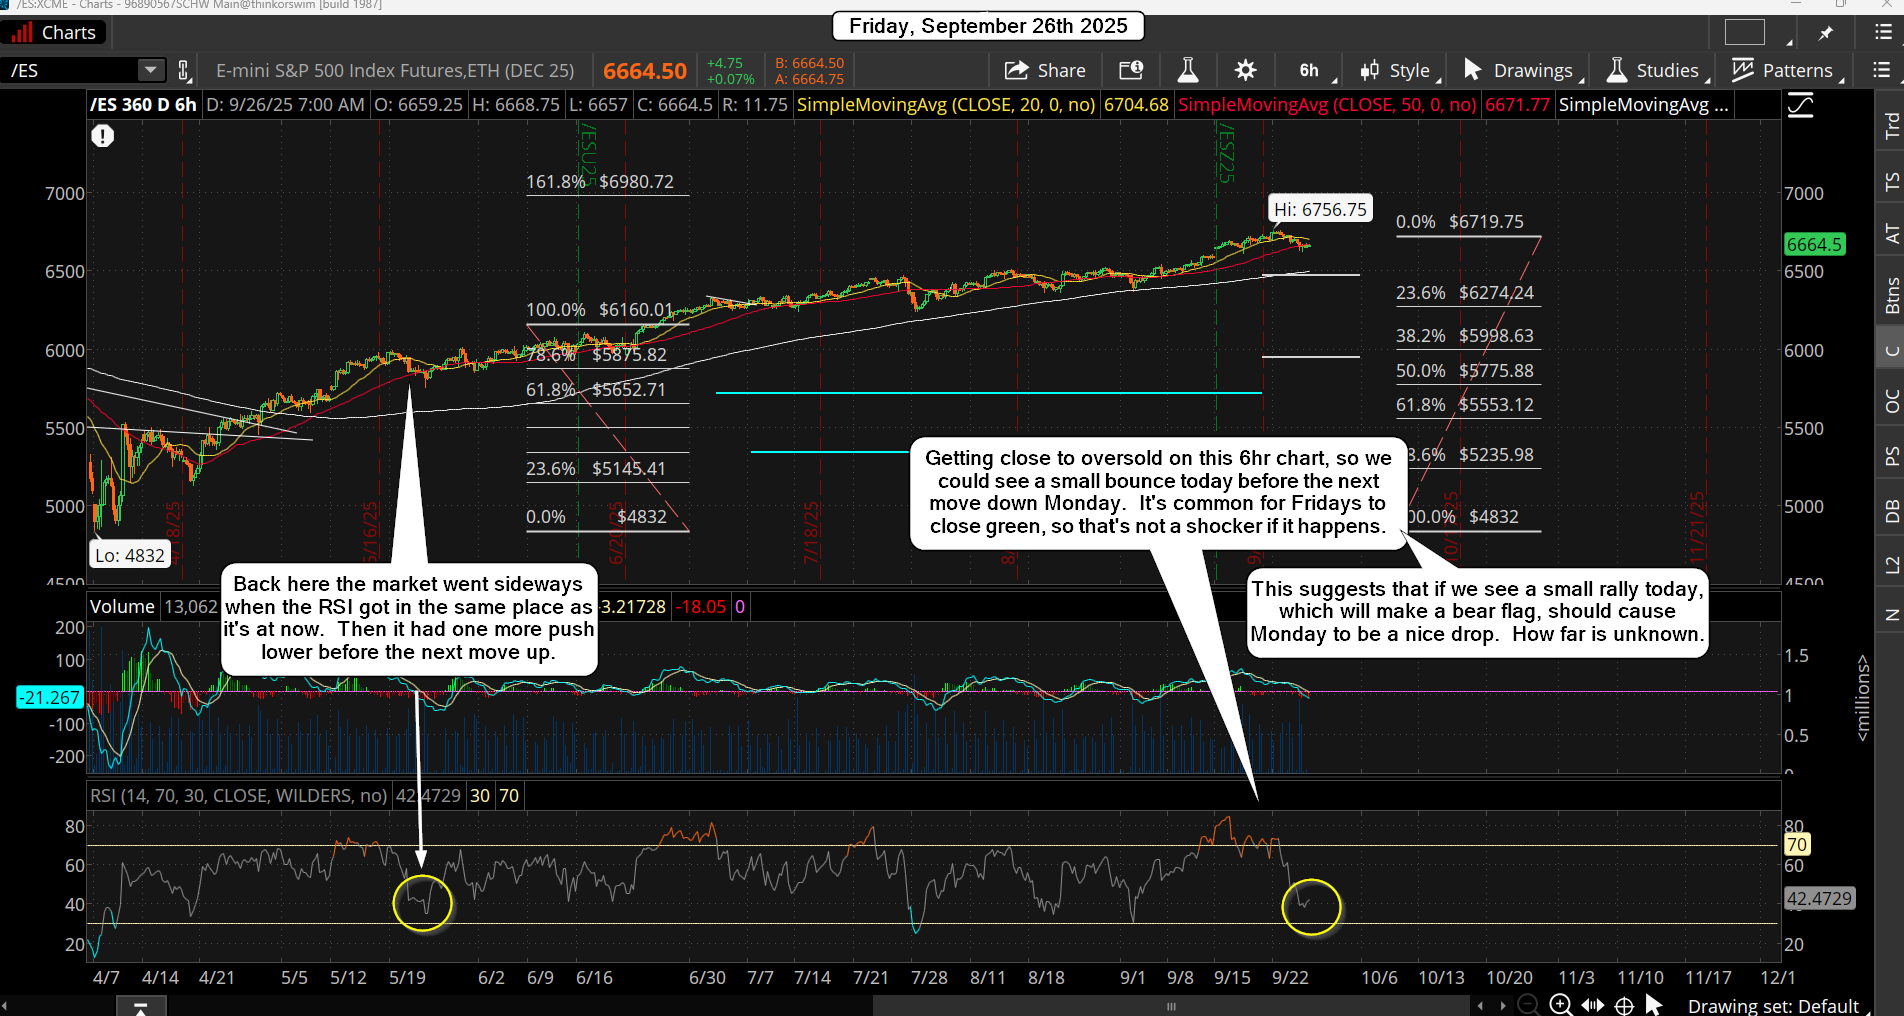Open the flask Edit Studies icon

tap(1188, 70)
